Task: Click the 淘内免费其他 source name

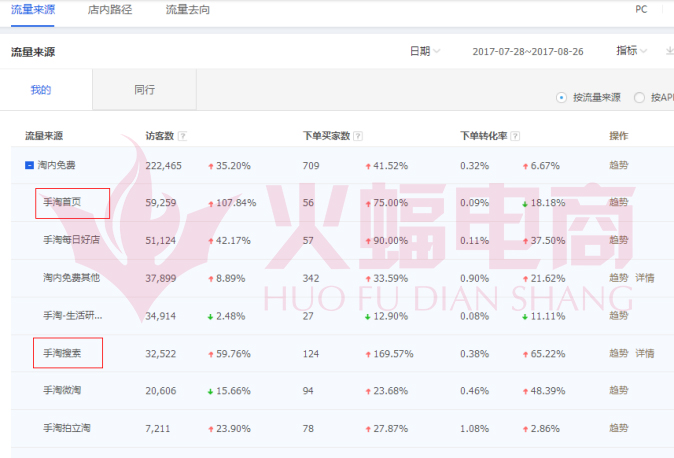Action: click(71, 278)
